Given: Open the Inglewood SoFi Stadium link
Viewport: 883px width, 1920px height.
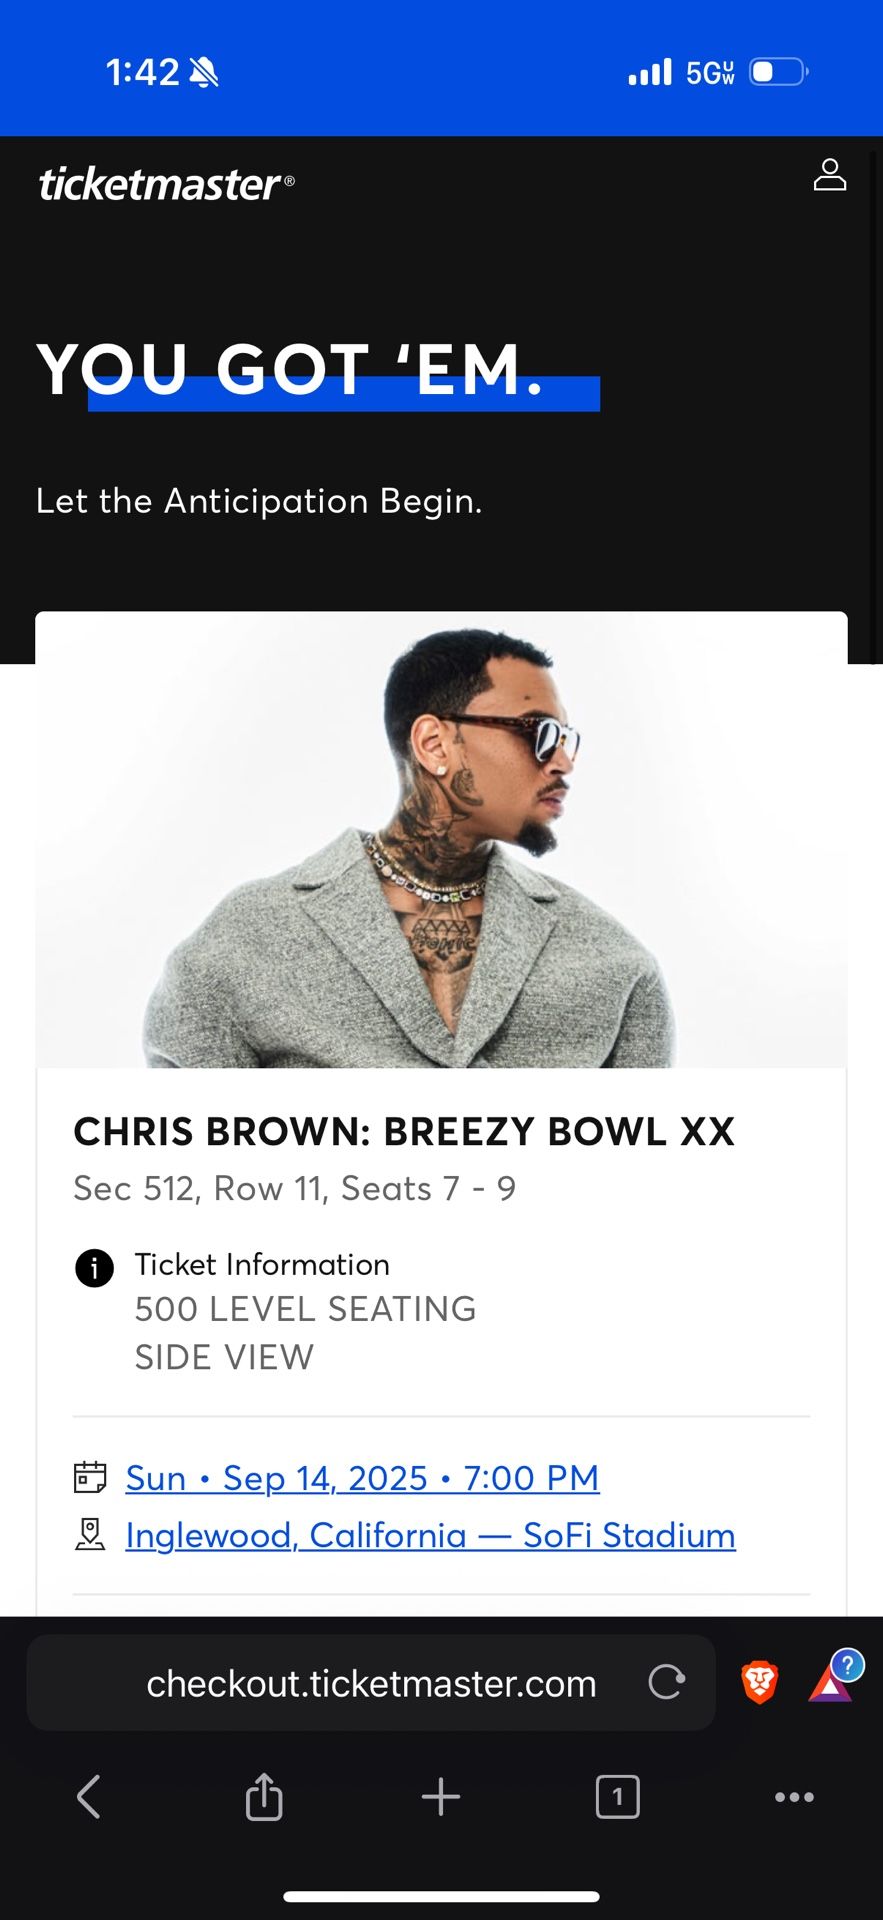Looking at the screenshot, I should (x=430, y=1535).
